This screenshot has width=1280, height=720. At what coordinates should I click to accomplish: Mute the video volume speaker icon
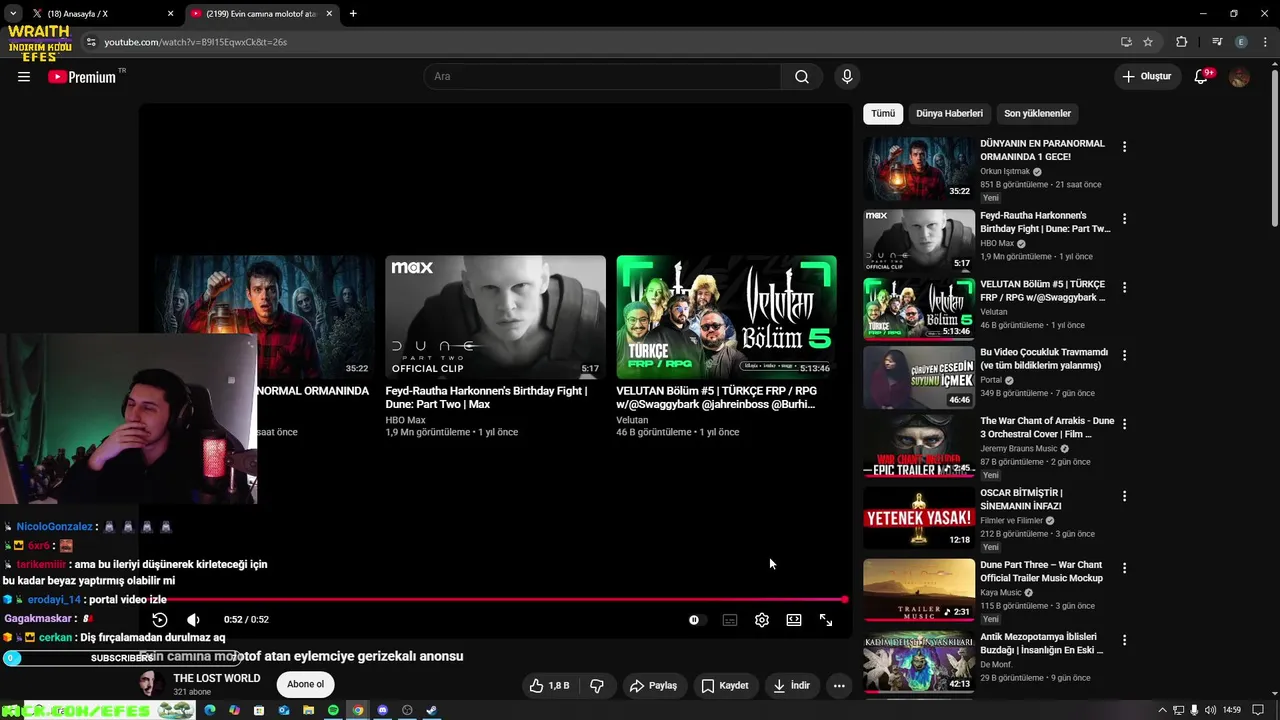point(194,620)
